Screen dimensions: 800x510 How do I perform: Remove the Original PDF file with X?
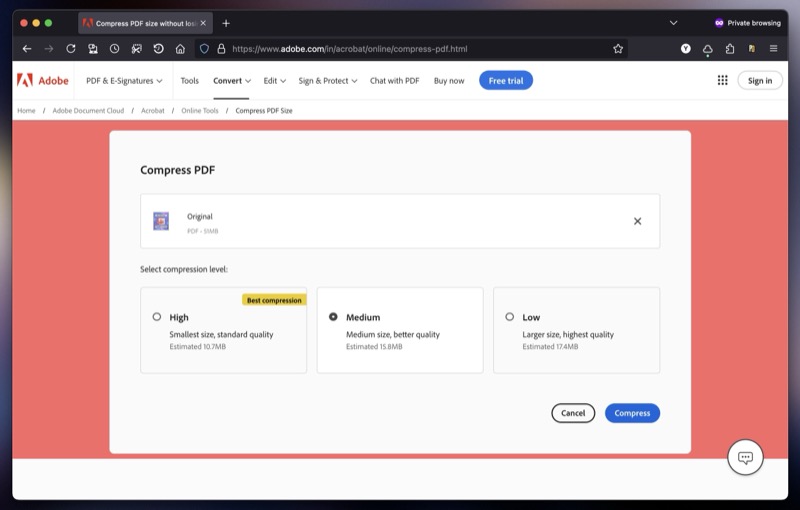[x=637, y=221]
